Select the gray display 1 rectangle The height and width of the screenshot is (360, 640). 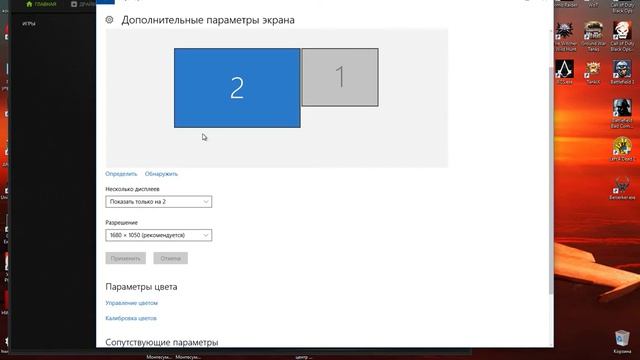tap(340, 77)
